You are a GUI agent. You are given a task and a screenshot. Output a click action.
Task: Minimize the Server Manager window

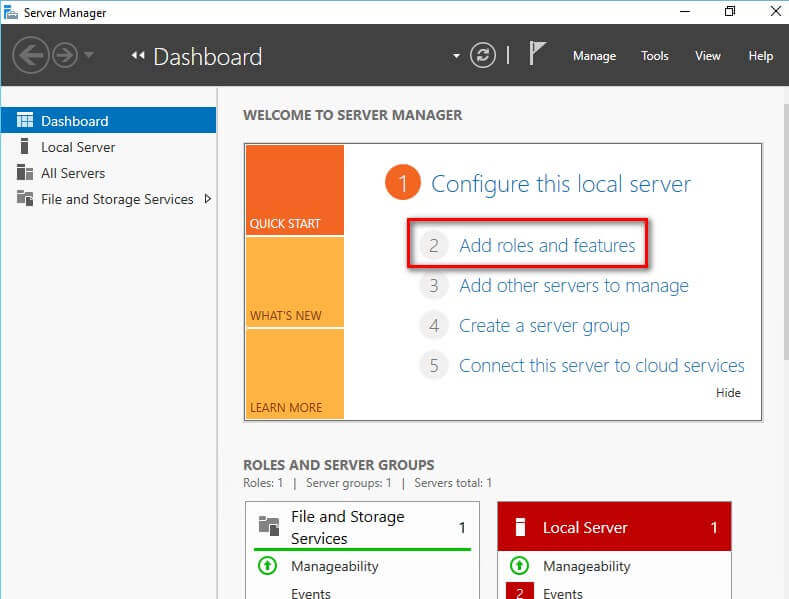click(684, 12)
